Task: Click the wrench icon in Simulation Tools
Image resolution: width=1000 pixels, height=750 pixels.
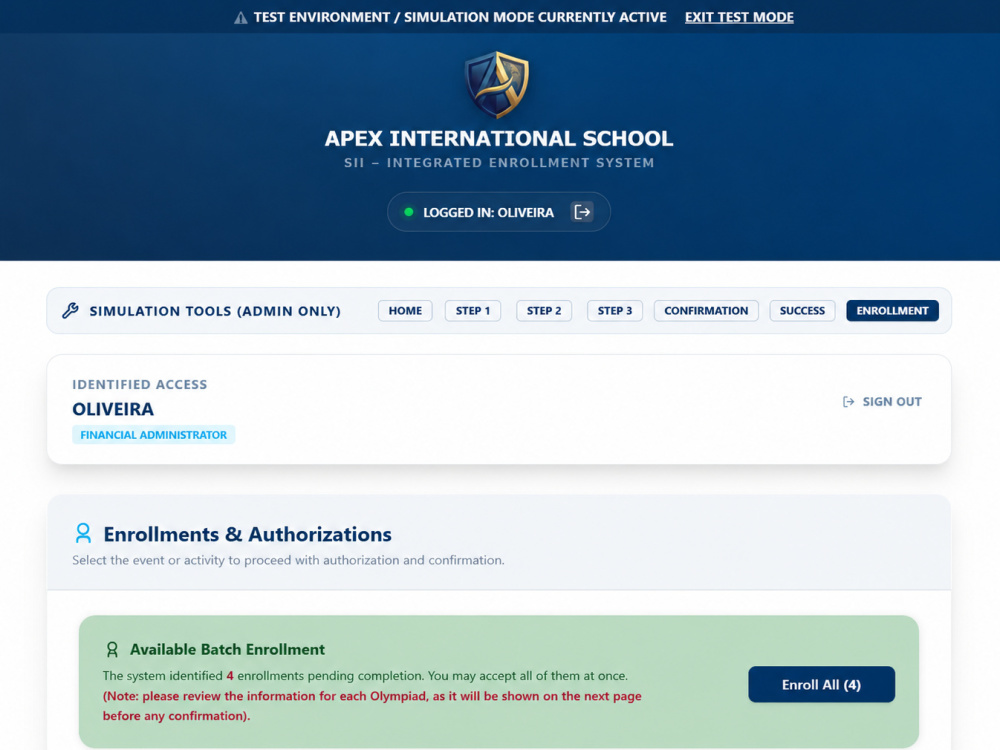Action: 70,311
